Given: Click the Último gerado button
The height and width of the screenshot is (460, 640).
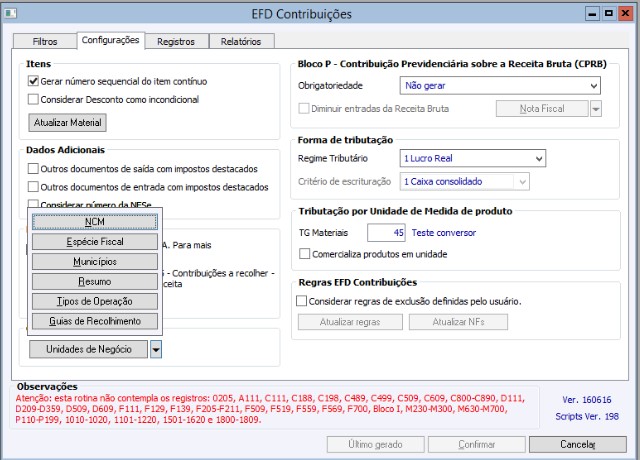Looking at the screenshot, I should [376, 444].
